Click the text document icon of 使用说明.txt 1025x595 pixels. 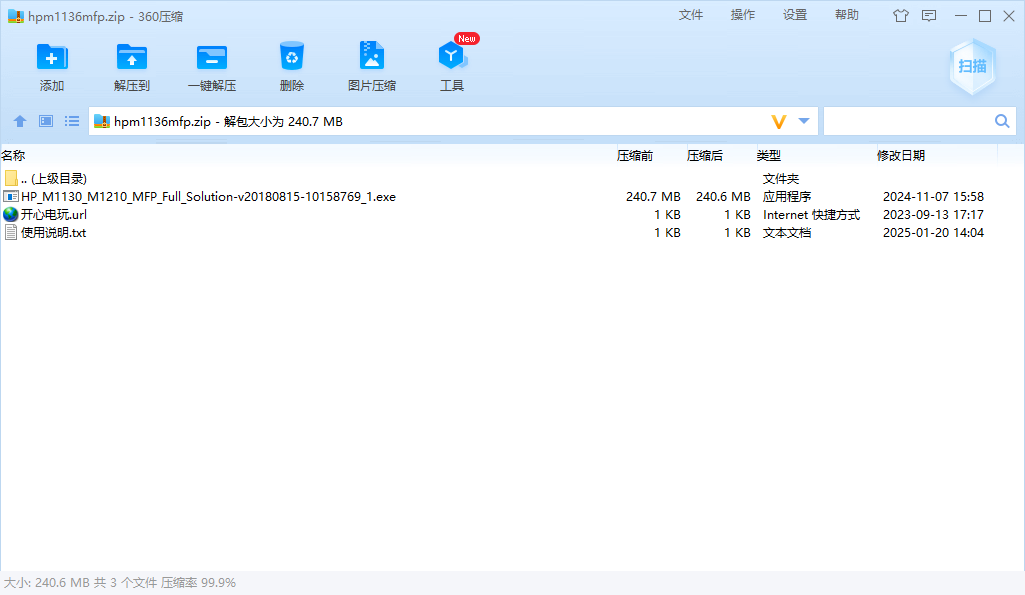coord(10,233)
